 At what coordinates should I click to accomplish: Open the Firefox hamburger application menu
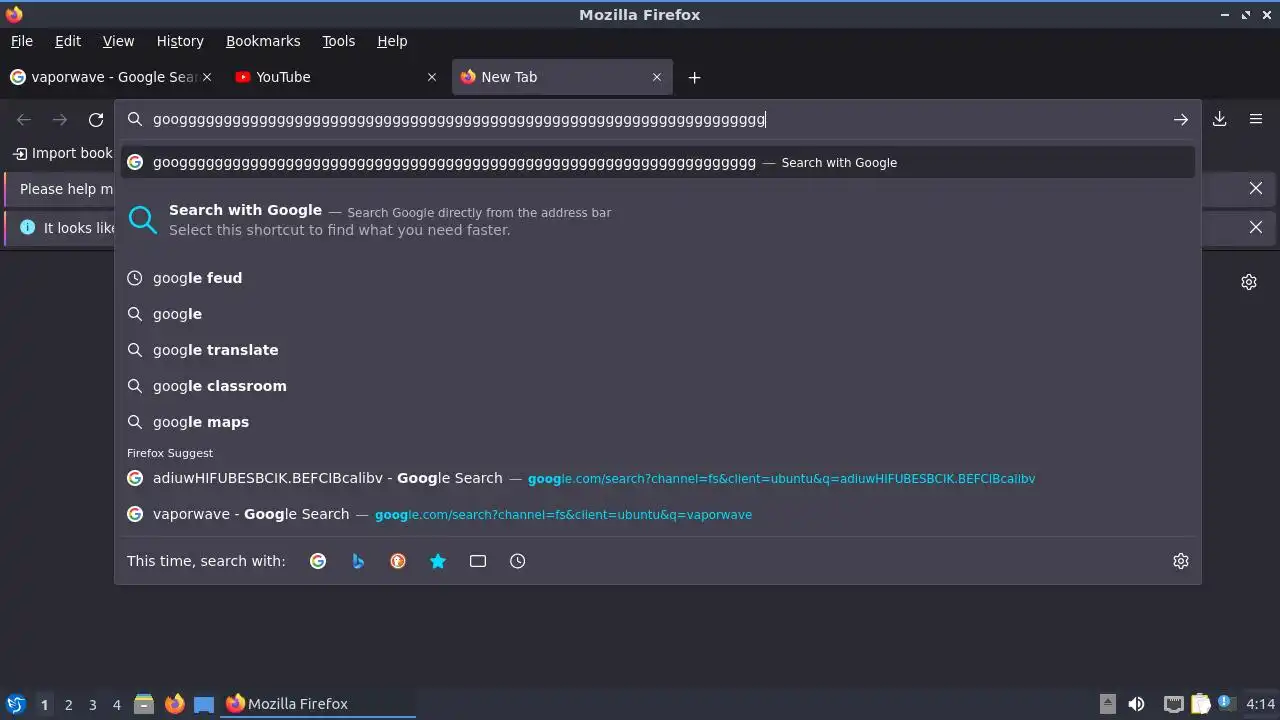pos(1256,119)
